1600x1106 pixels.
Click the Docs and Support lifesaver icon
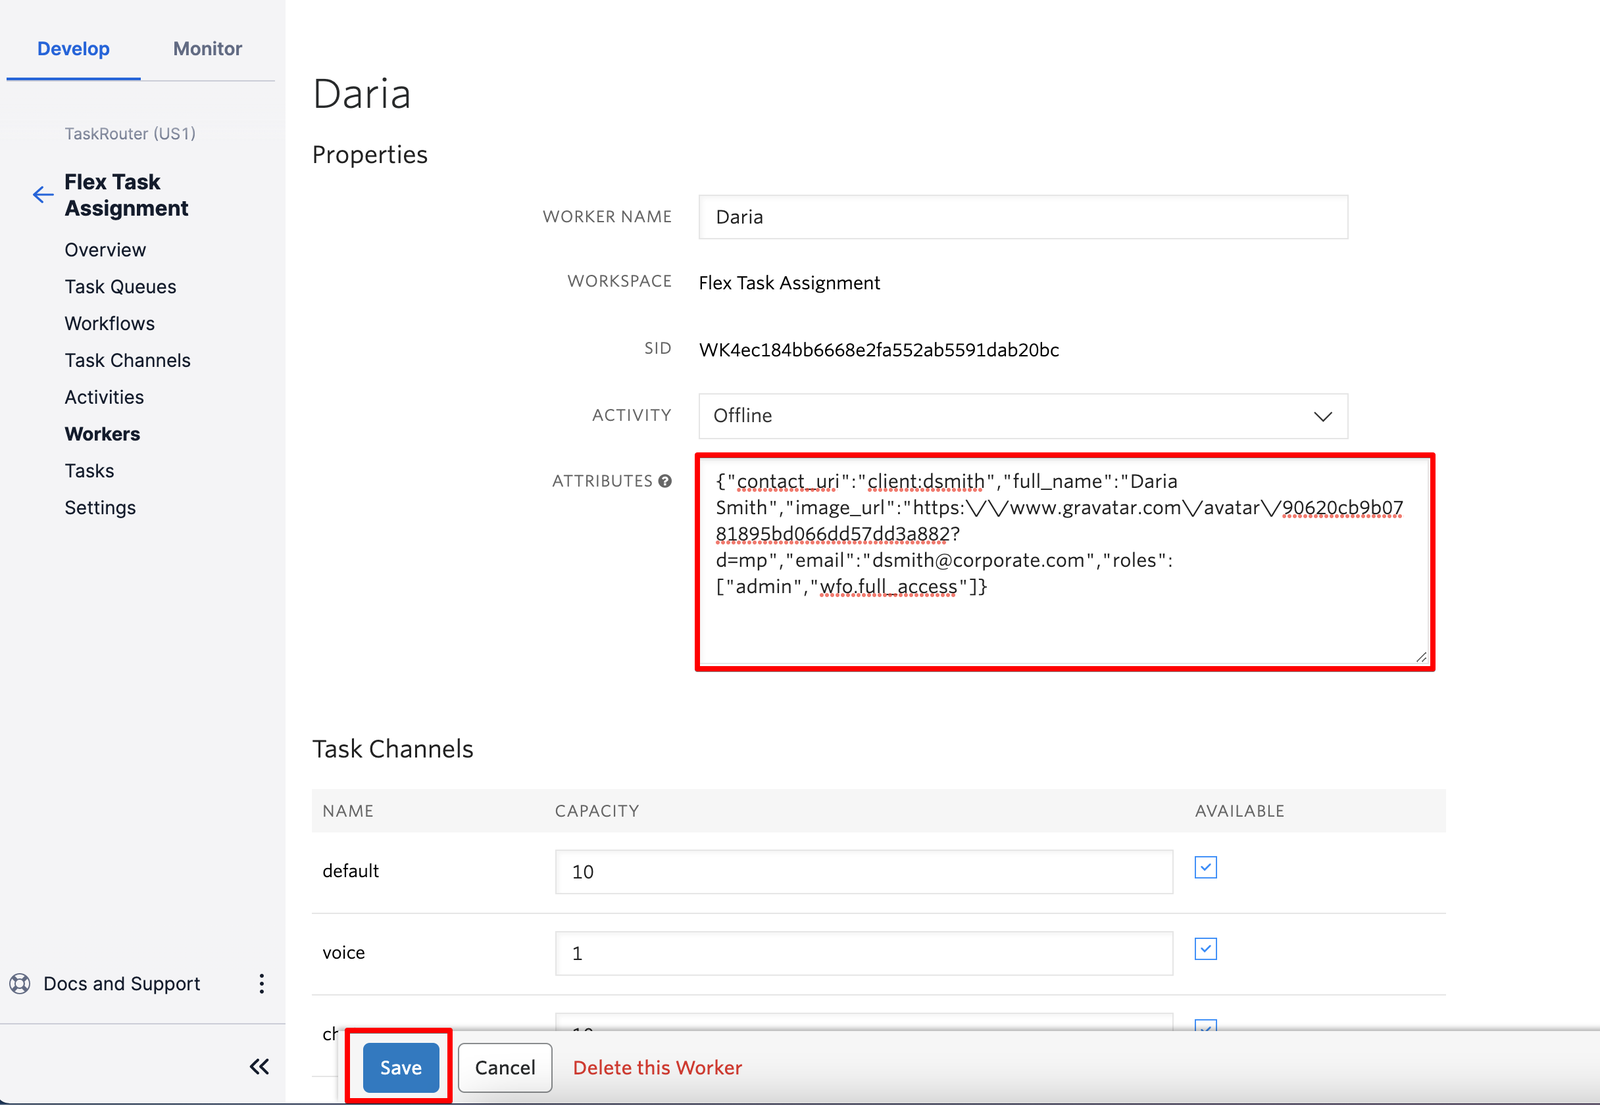coord(20,983)
